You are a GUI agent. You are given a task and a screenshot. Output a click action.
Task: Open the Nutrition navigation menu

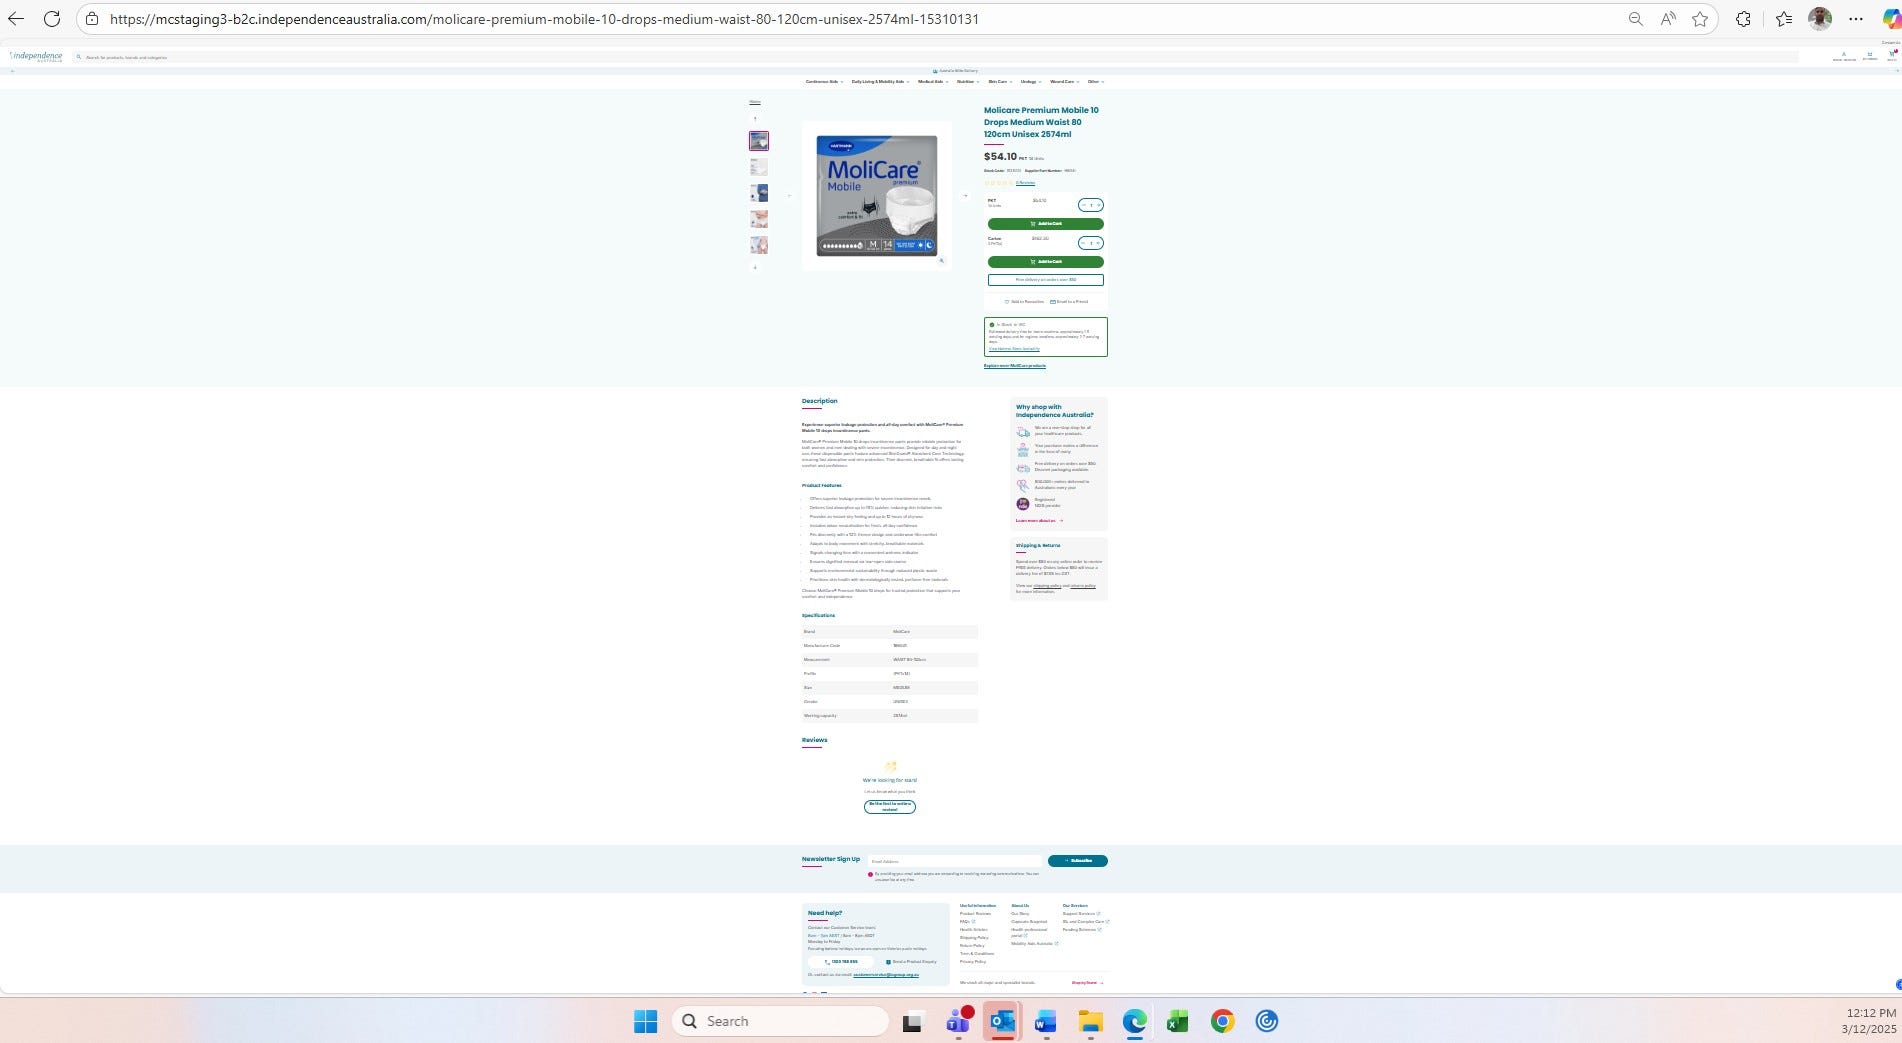[967, 82]
